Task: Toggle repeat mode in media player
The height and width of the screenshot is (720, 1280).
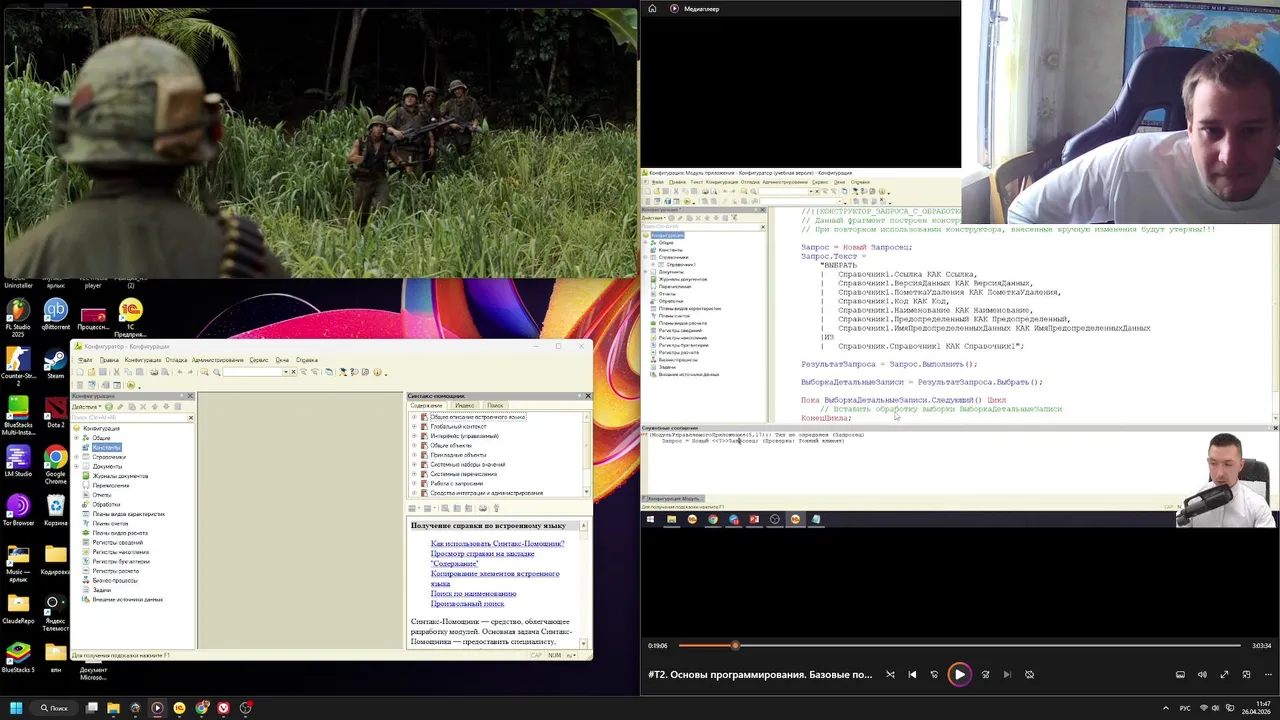Action: tap(1029, 674)
